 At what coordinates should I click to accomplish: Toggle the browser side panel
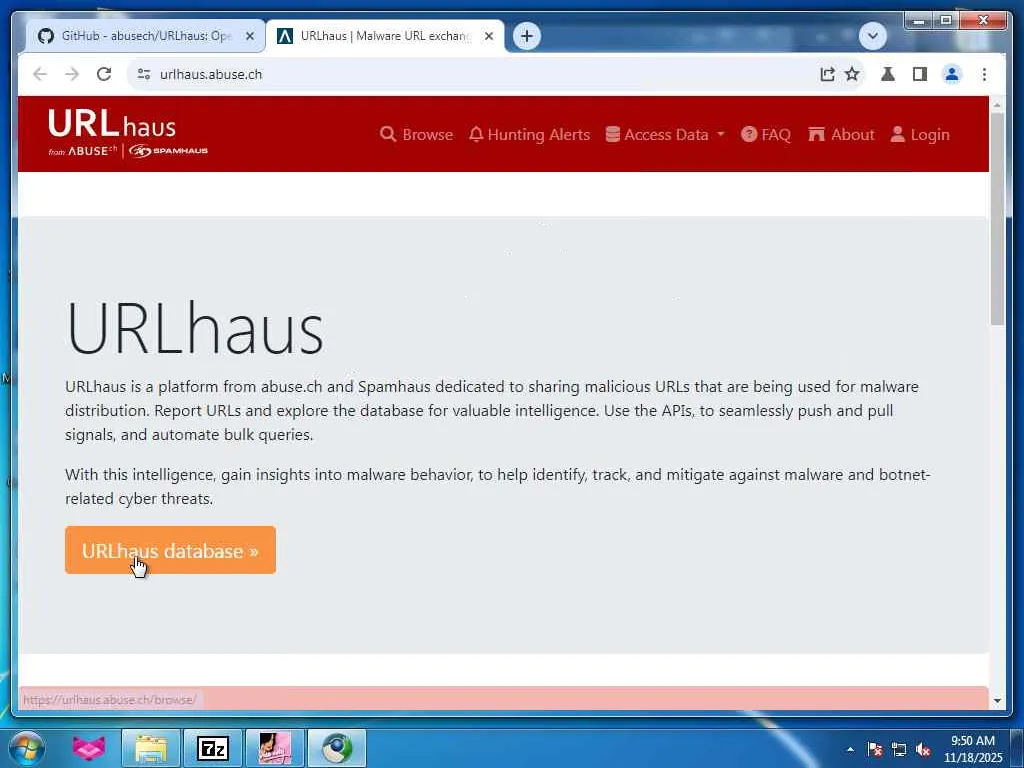coord(920,74)
